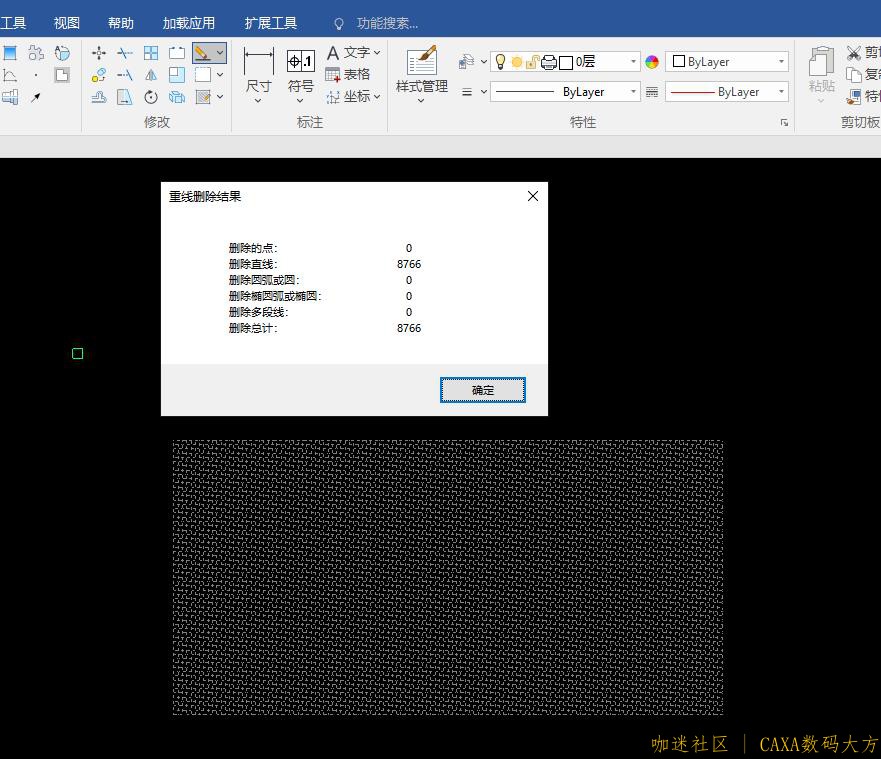The height and width of the screenshot is (759, 881).
Task: Click the 尺寸 dimension tool
Action: coord(258,72)
